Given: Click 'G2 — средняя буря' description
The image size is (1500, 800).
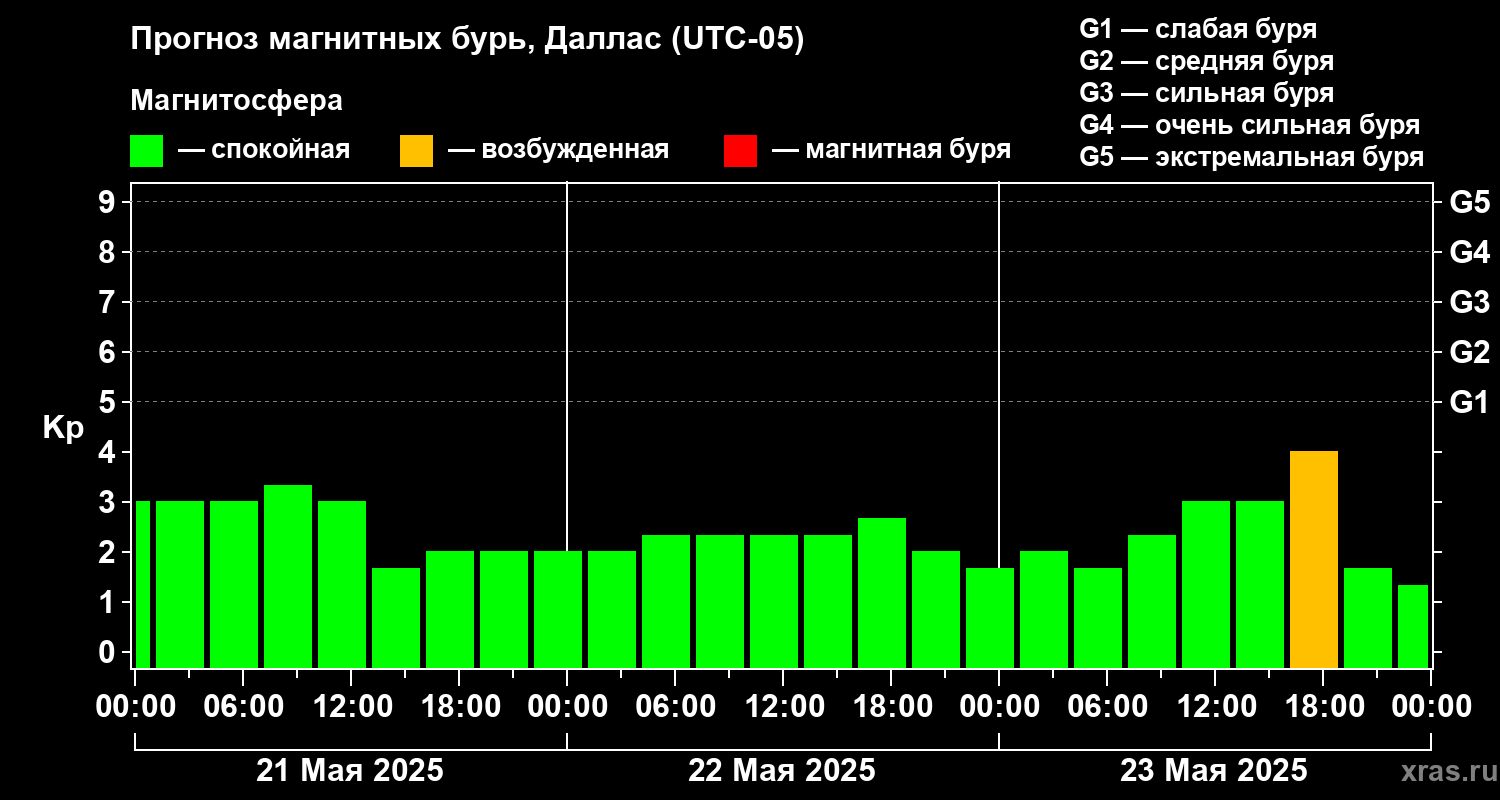Looking at the screenshot, I should click(x=1207, y=61).
